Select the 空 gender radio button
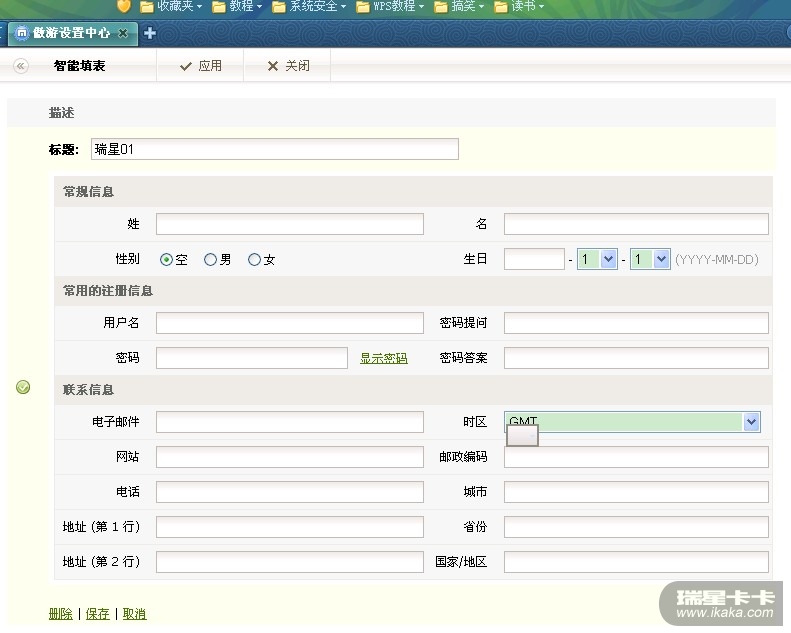 pyautogui.click(x=167, y=259)
